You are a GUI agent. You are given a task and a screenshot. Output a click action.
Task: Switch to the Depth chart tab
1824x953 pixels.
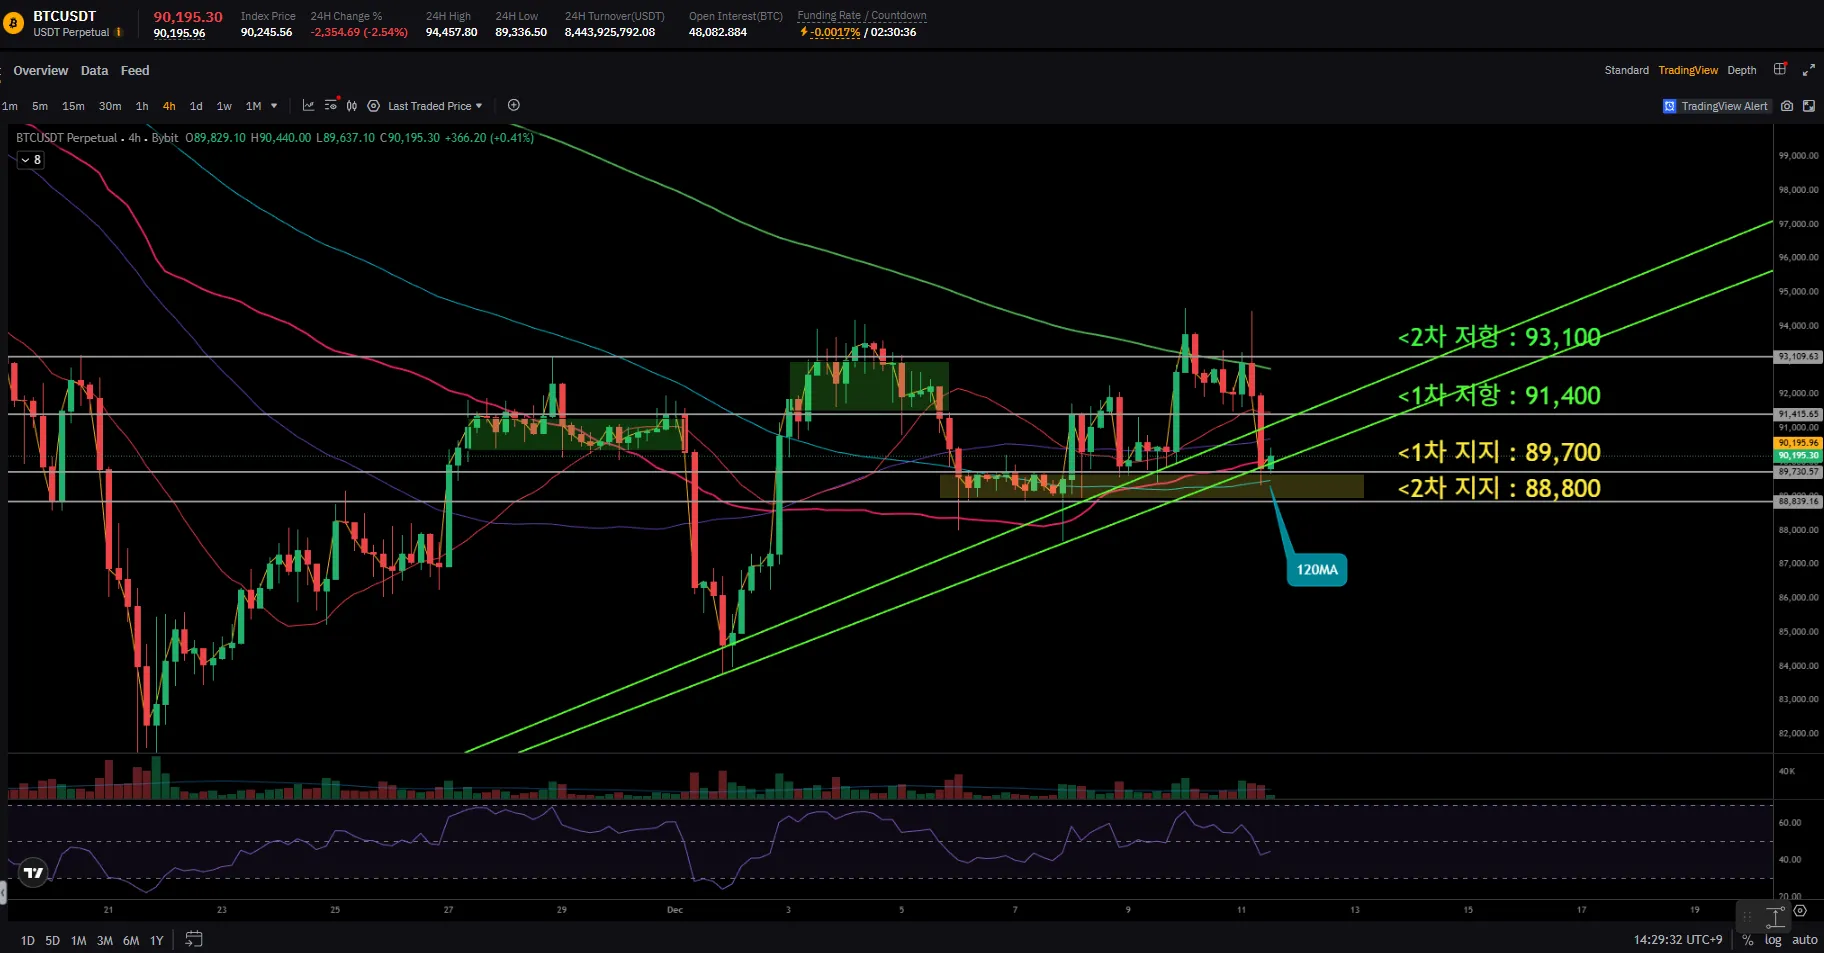tap(1741, 70)
